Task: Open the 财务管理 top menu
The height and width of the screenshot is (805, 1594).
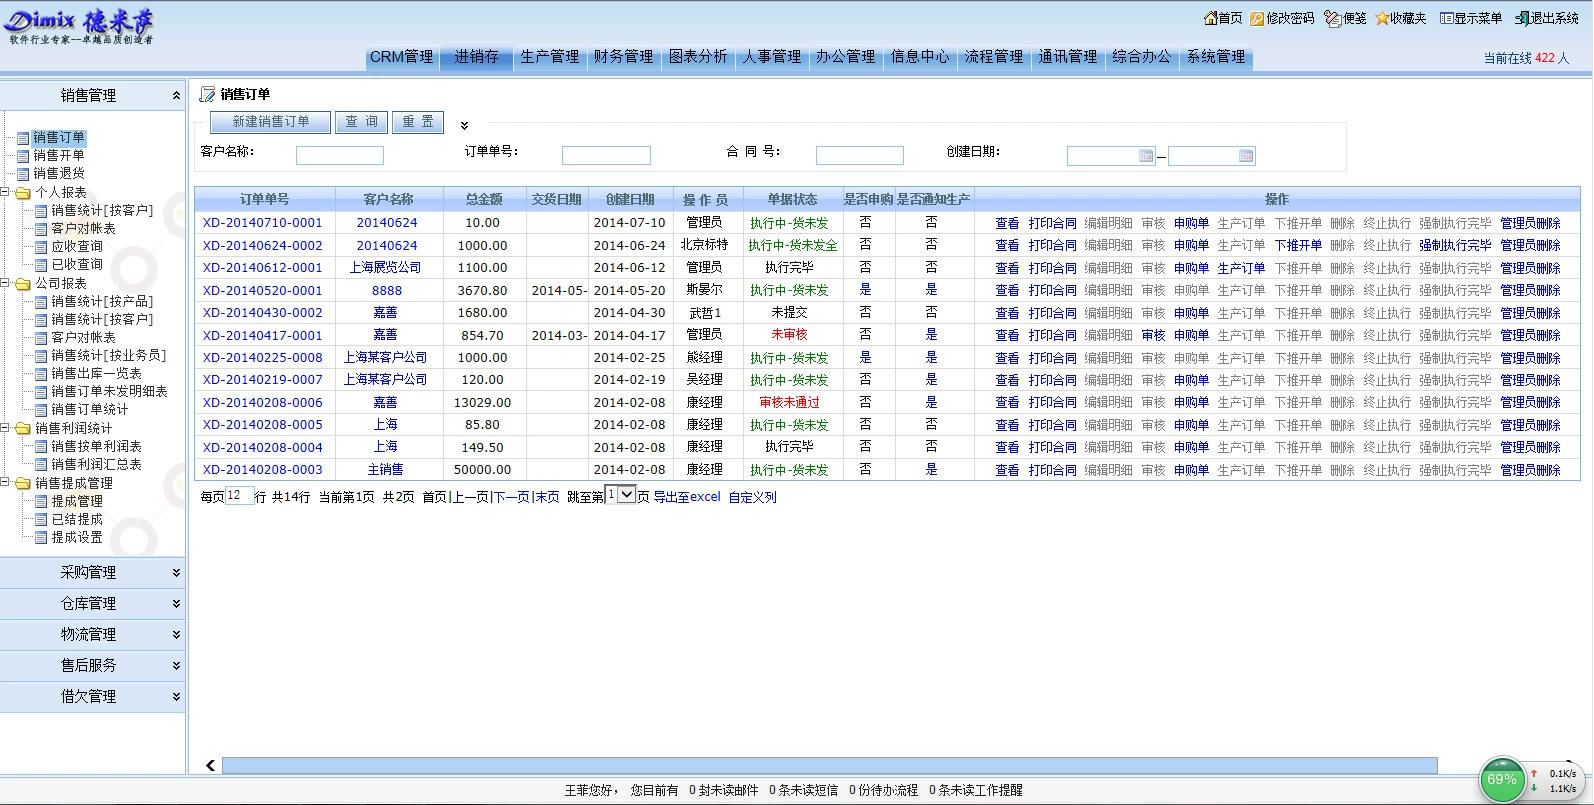Action: 623,57
